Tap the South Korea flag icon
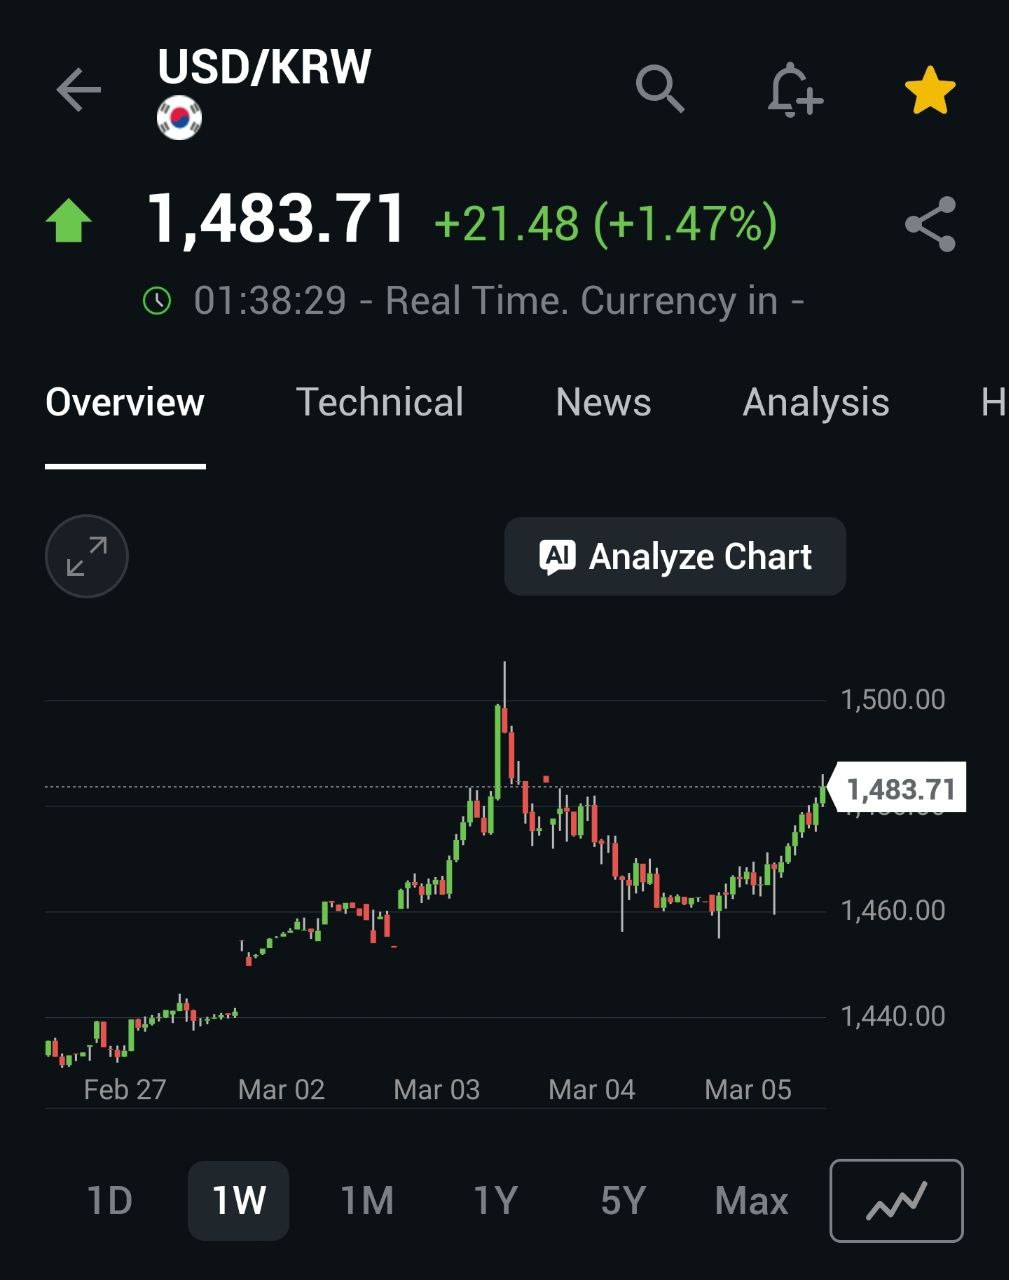This screenshot has height=1280, width=1009. 180,118
